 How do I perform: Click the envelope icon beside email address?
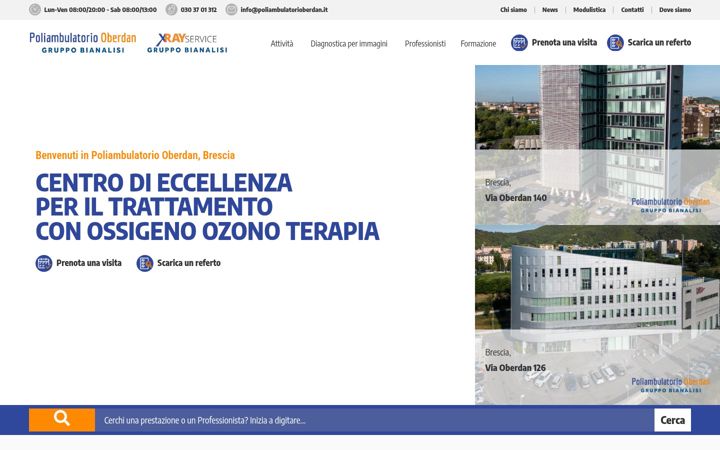click(x=231, y=9)
